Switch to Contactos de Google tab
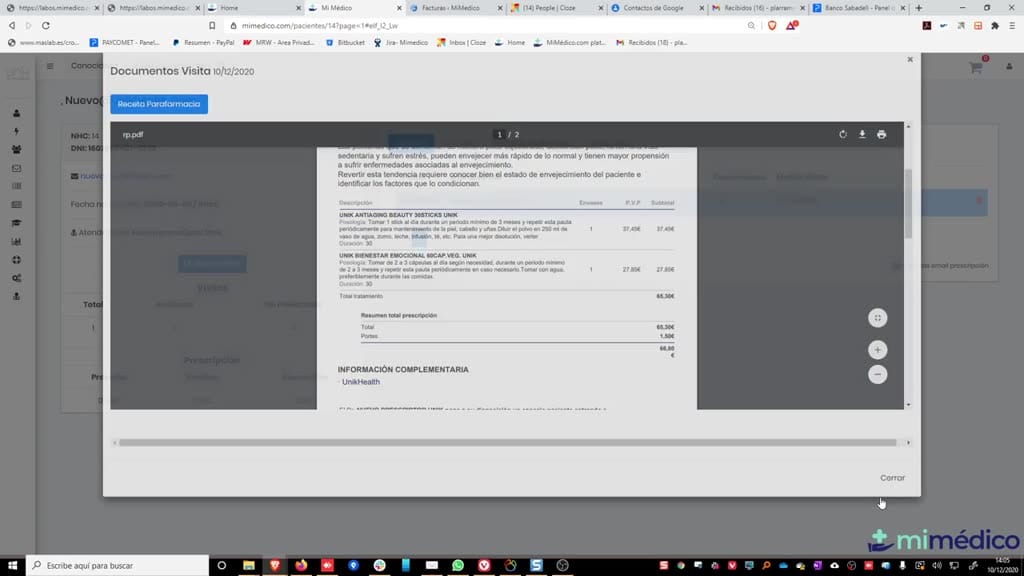Image resolution: width=1024 pixels, height=576 pixels. (657, 8)
